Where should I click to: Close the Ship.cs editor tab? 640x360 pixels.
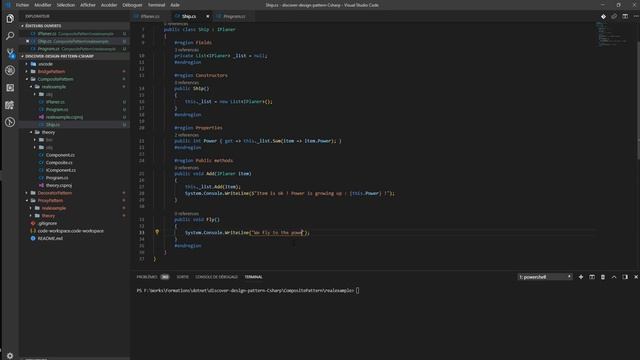pyautogui.click(x=207, y=16)
